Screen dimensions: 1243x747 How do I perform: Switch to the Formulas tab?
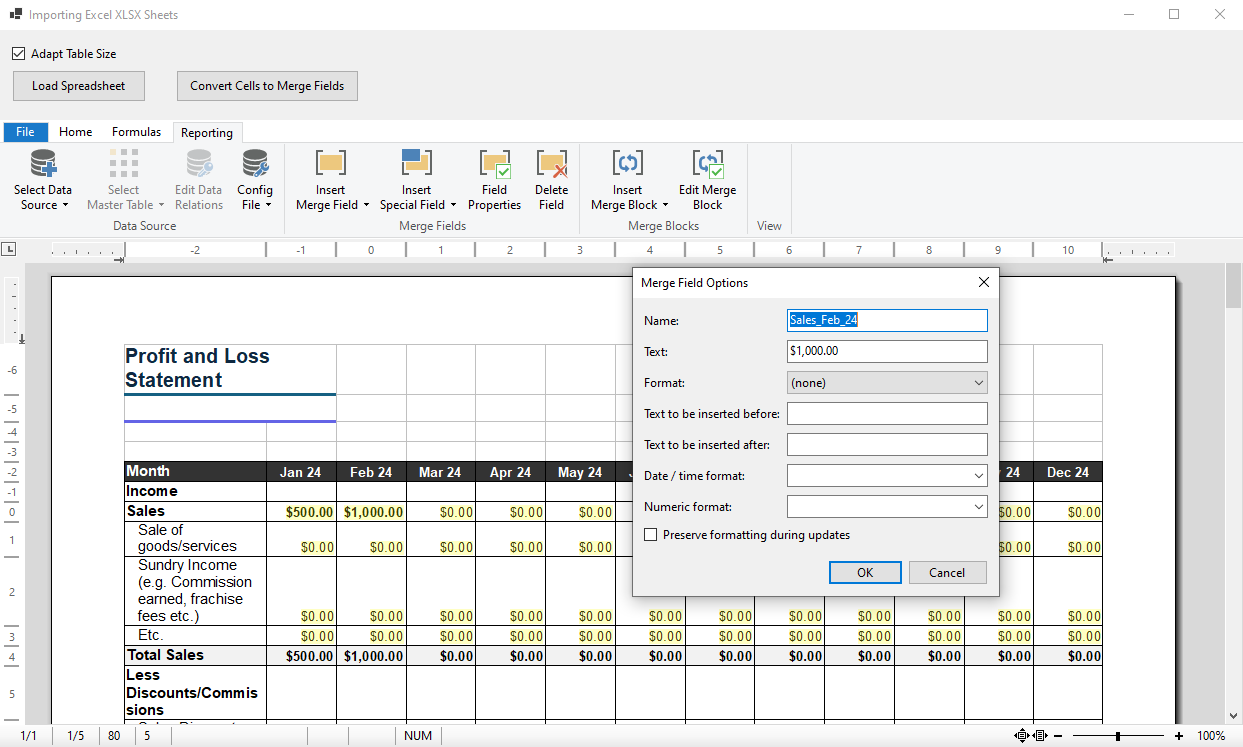136,132
